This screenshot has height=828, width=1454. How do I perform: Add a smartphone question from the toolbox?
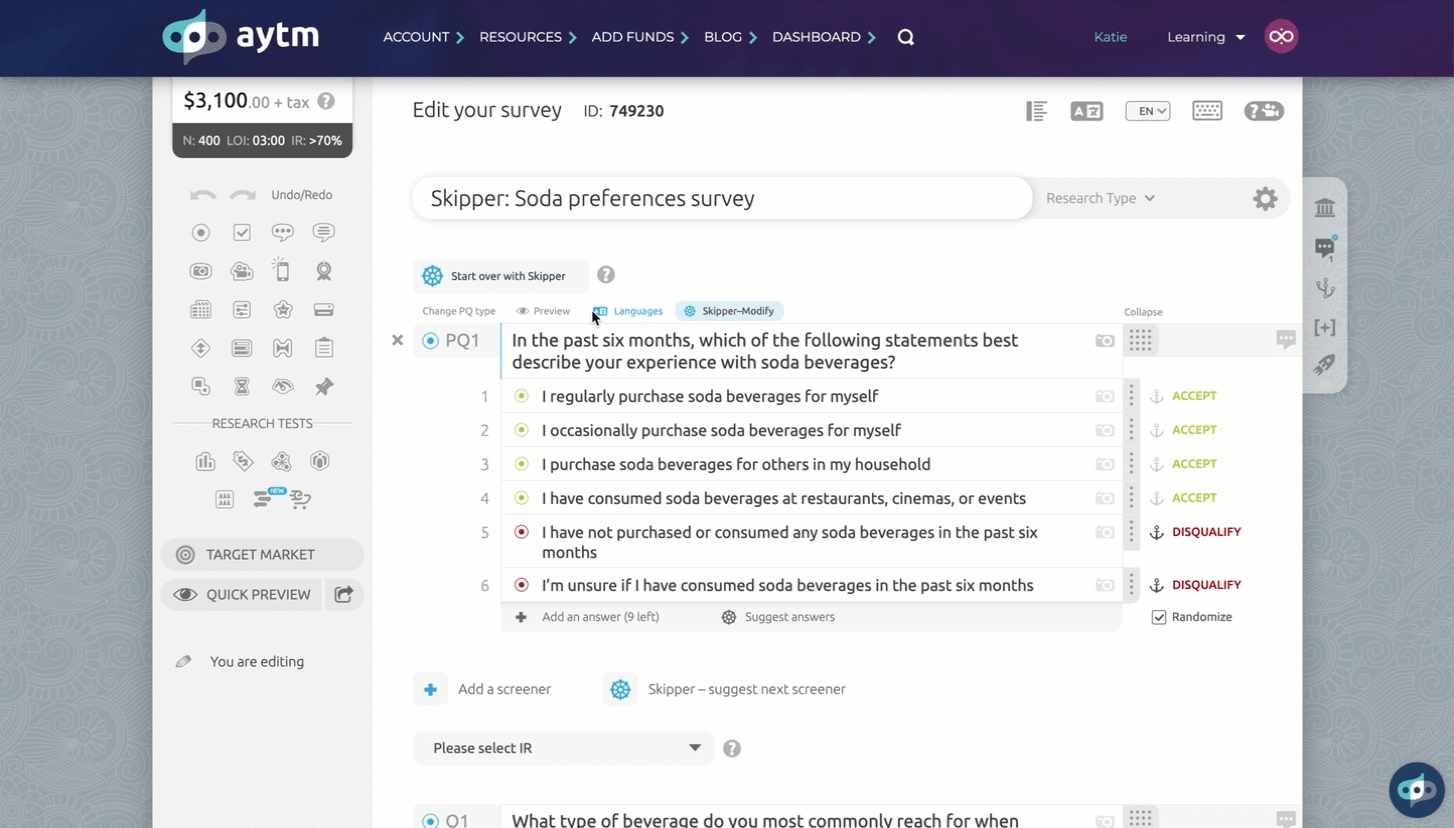tap(283, 271)
